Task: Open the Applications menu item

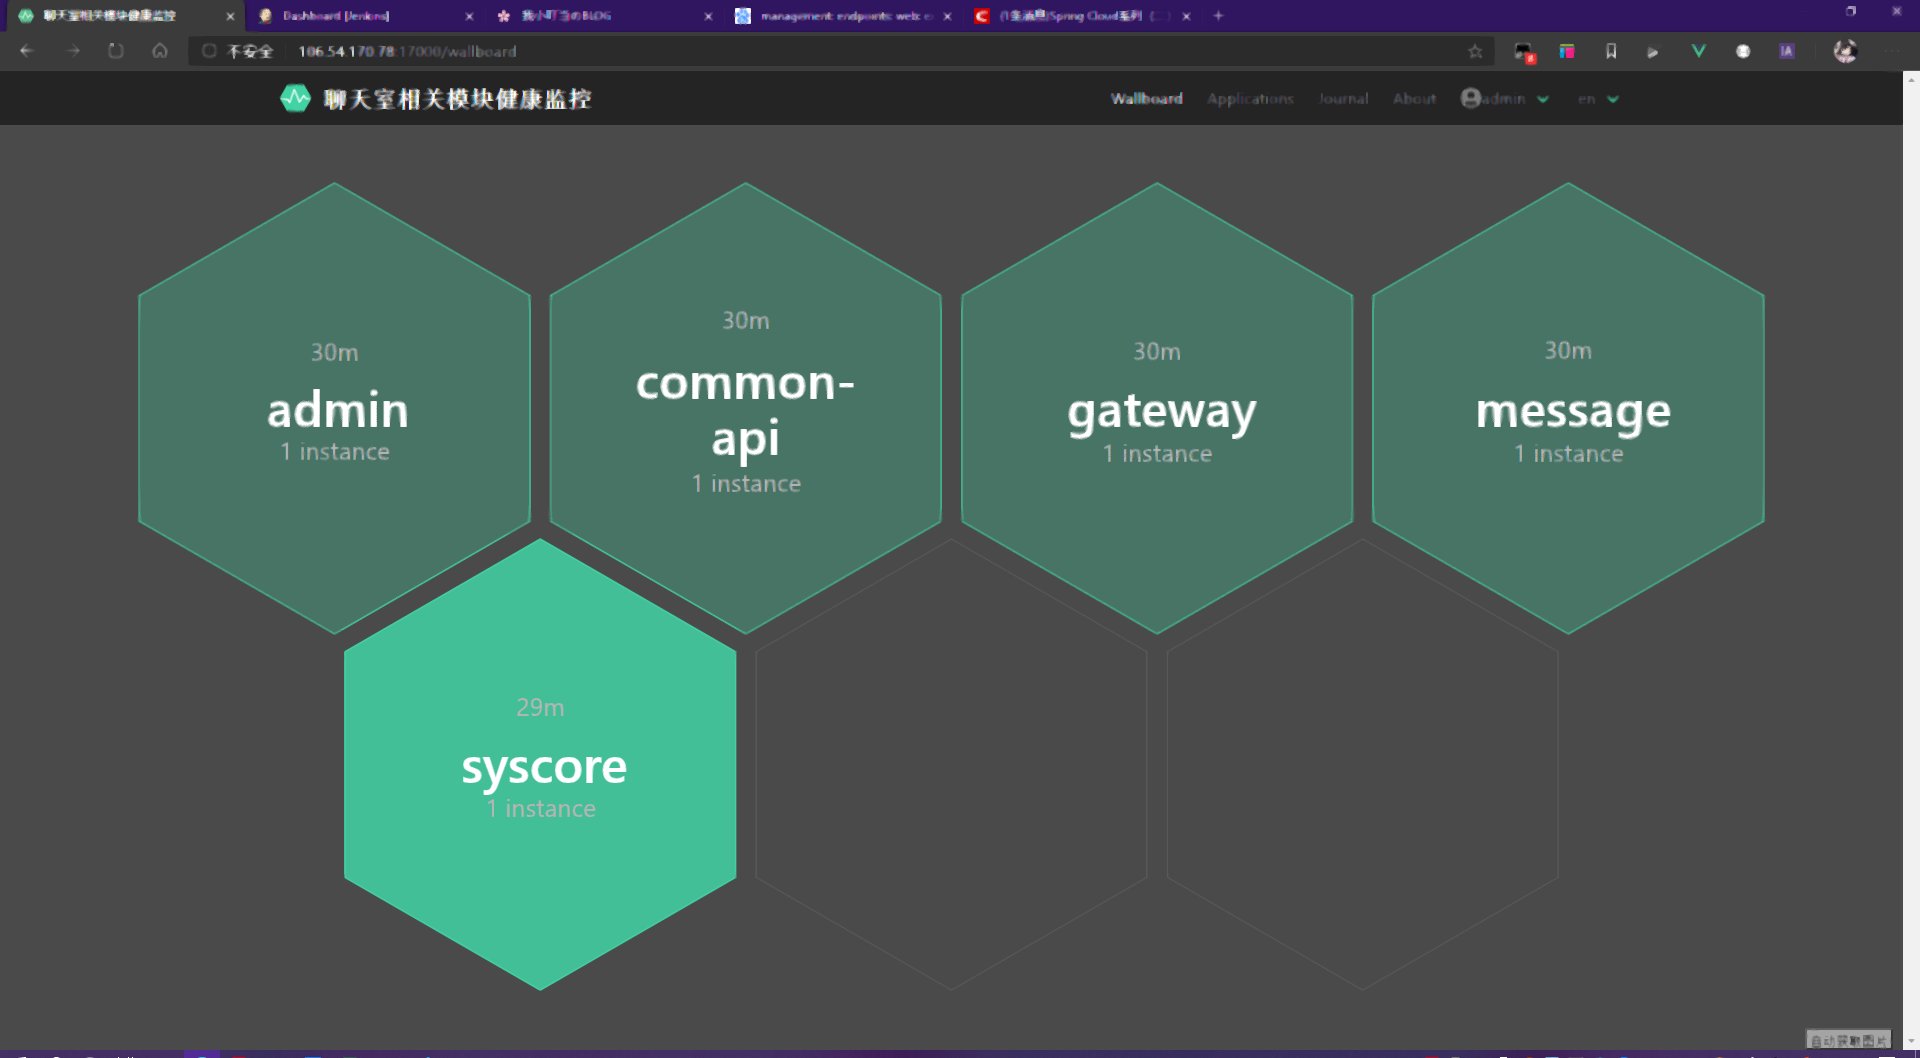Action: click(x=1250, y=98)
